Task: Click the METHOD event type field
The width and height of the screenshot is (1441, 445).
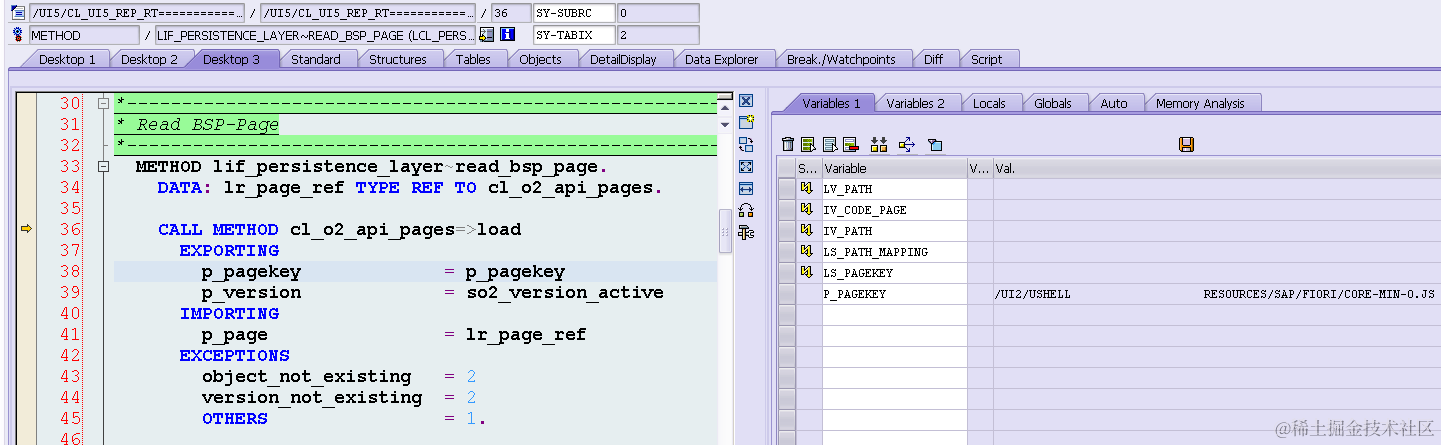Action: [x=84, y=36]
